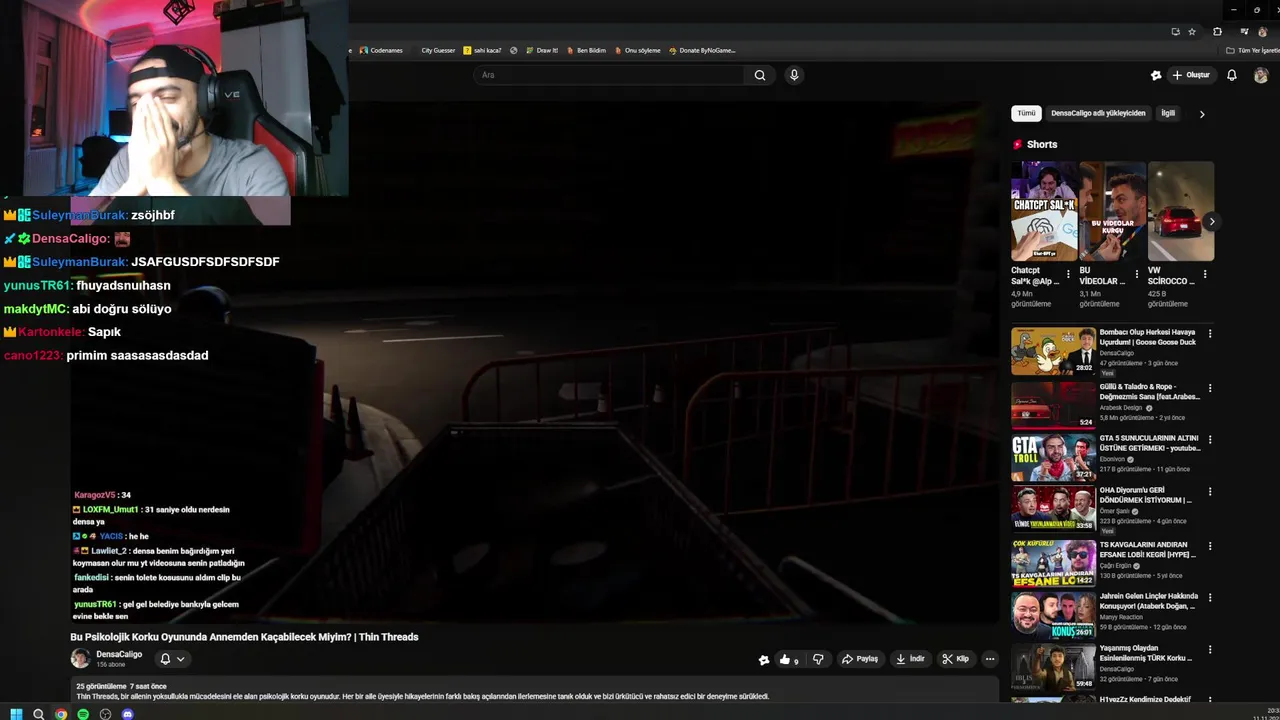This screenshot has height=720, width=1280.
Task: Open the Ben Bildim bookmark
Action: (x=586, y=50)
